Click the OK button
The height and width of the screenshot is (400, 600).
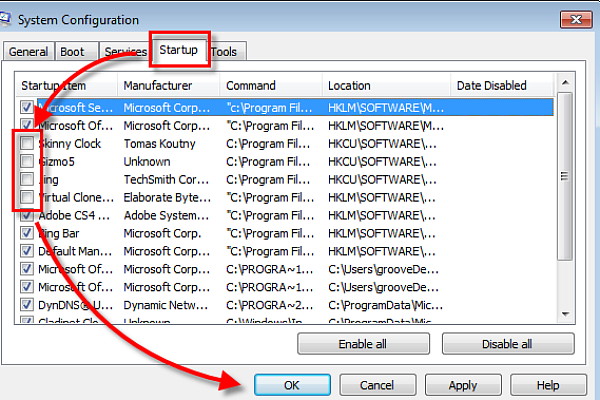coord(292,385)
